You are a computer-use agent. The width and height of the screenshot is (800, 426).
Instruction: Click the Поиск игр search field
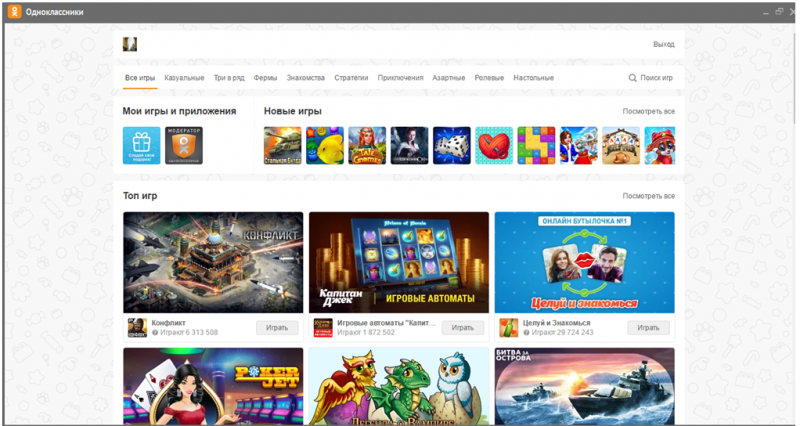(x=656, y=78)
